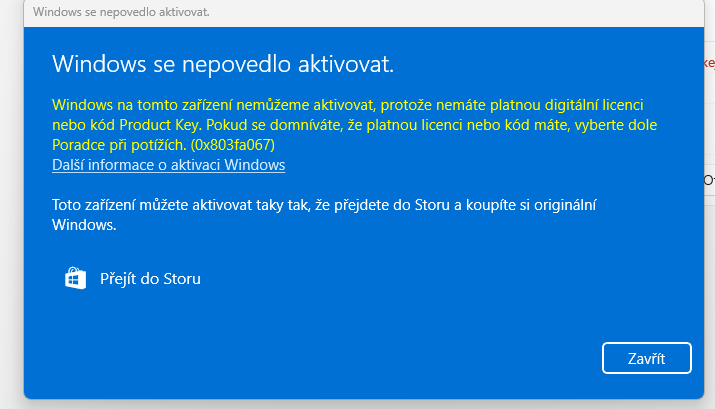The height and width of the screenshot is (409, 715).
Task: Click the red text at right window edge
Action: pyautogui.click(x=710, y=62)
